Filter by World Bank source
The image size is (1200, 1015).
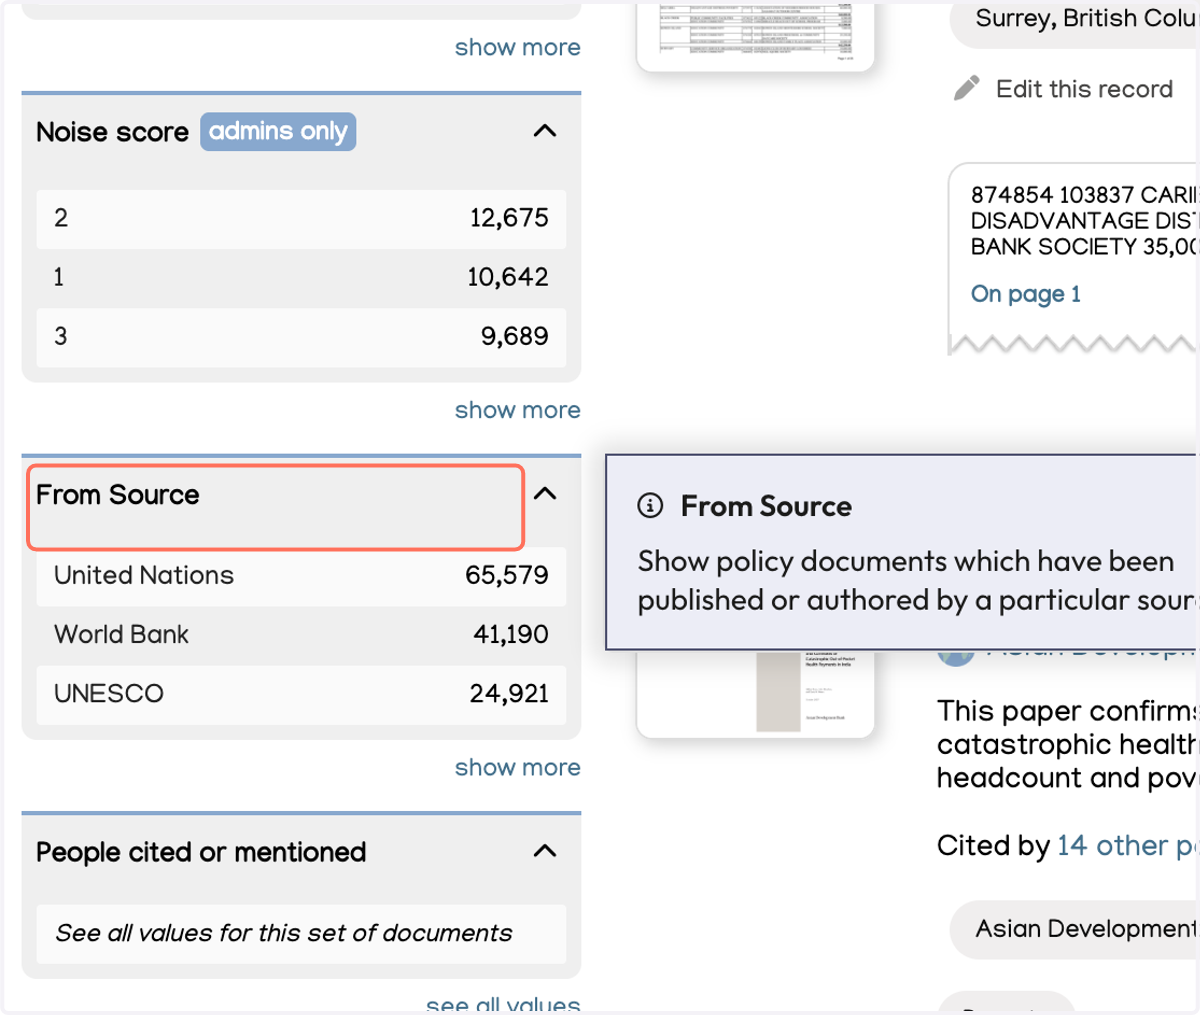pos(301,635)
